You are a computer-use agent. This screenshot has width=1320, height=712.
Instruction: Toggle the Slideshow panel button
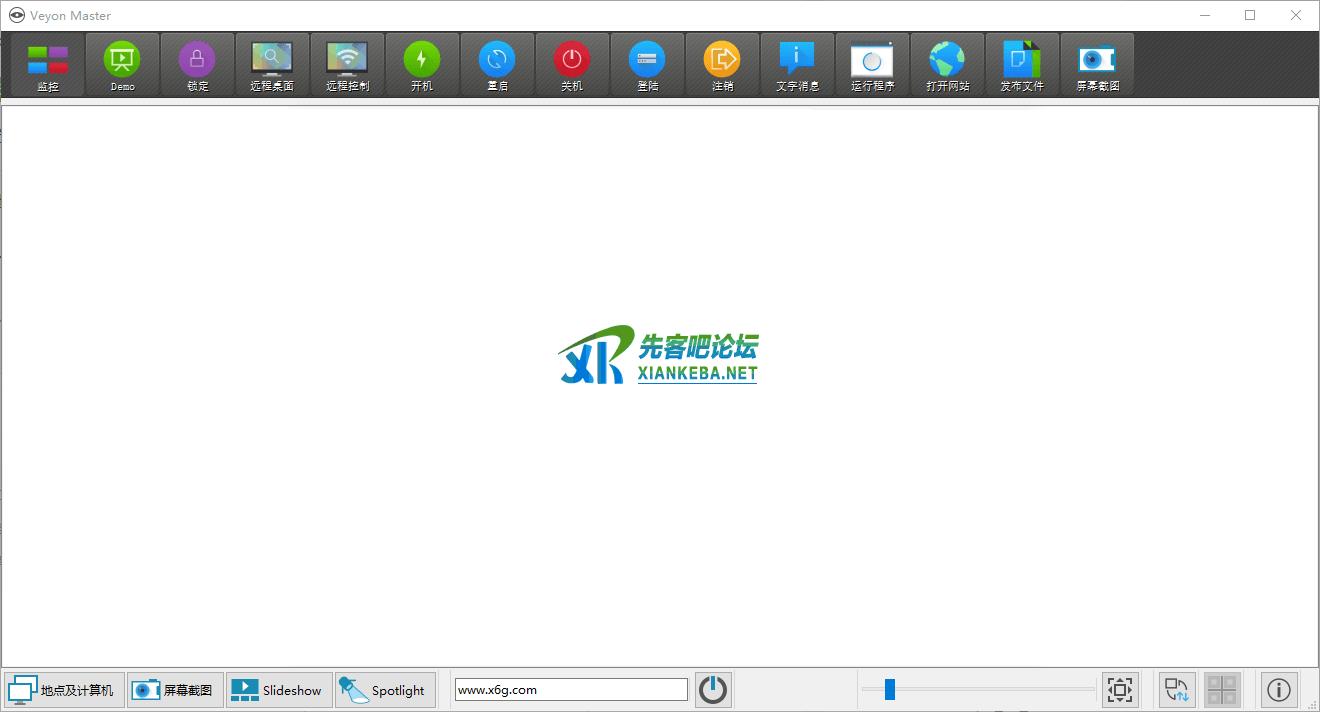pos(277,690)
